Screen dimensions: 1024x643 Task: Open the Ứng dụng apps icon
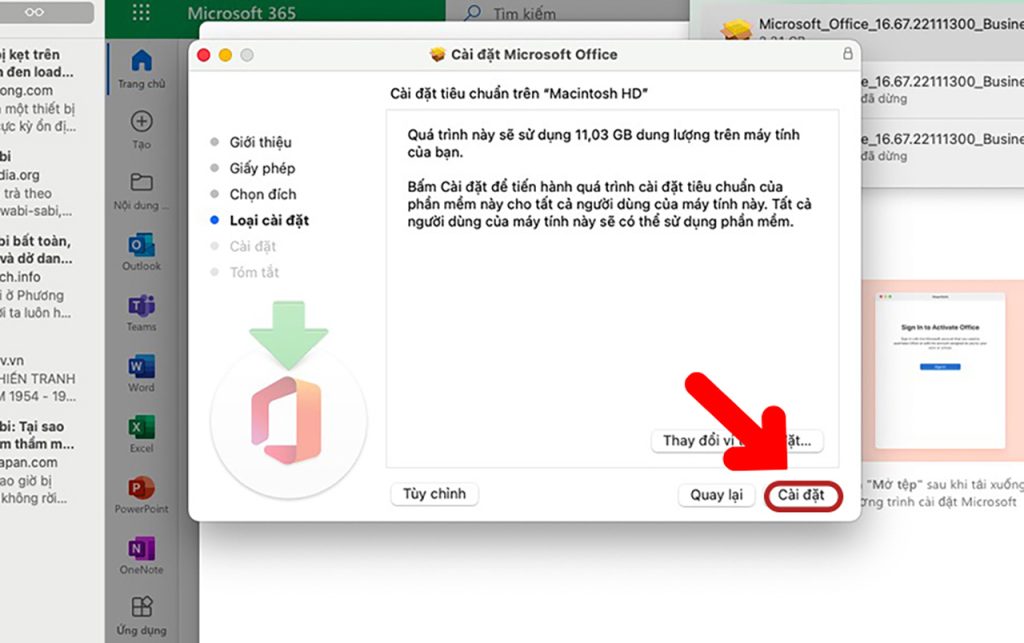141,612
